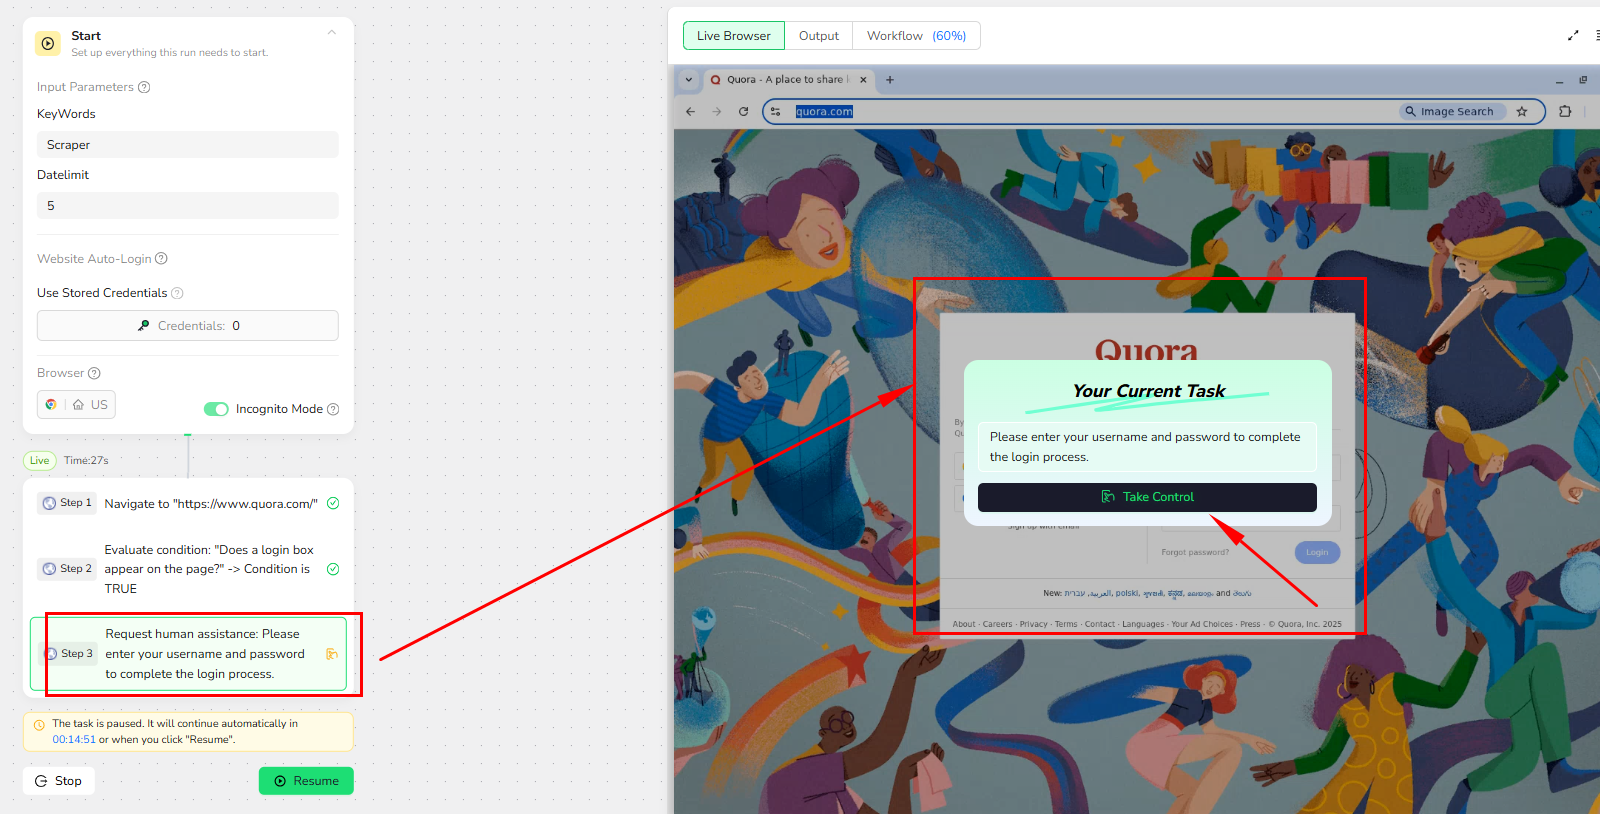1600x814 pixels.
Task: Click the Stop button
Action: click(59, 781)
